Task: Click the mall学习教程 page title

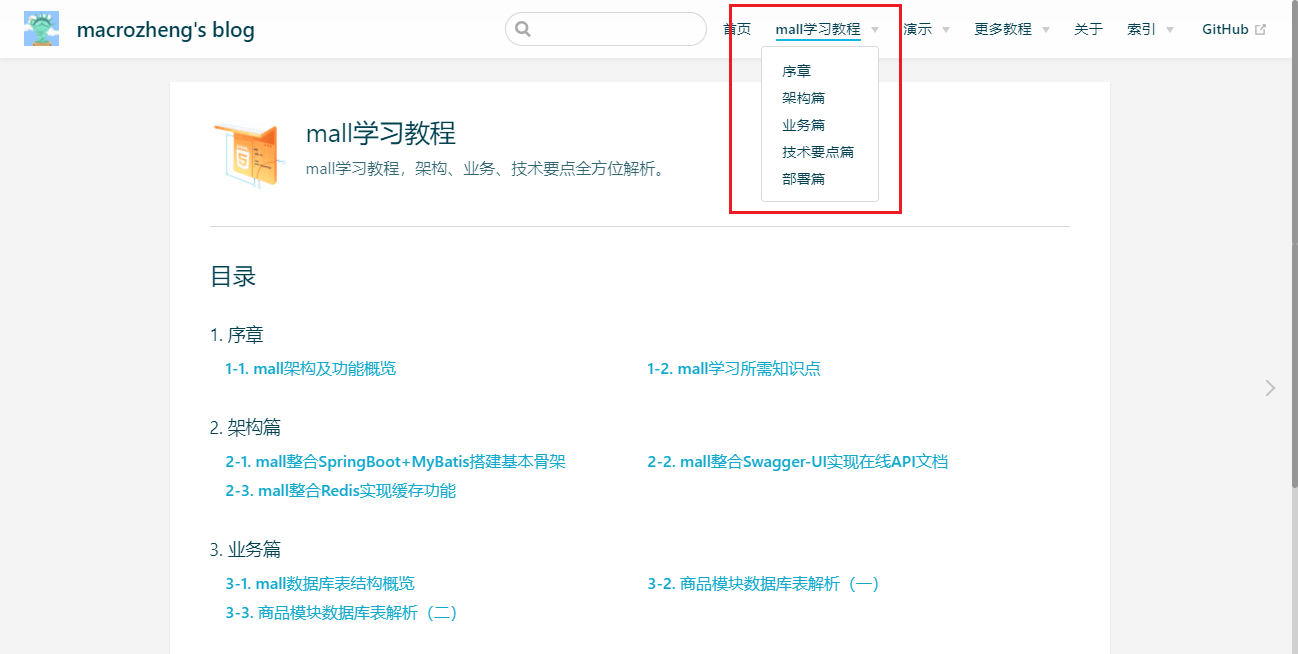Action: coord(381,133)
